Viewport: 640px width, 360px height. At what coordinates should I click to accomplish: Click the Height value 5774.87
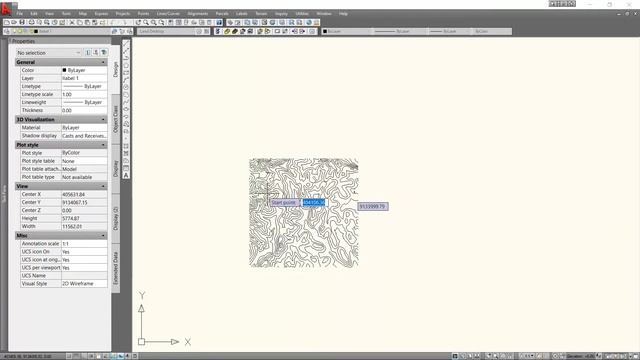coord(84,218)
